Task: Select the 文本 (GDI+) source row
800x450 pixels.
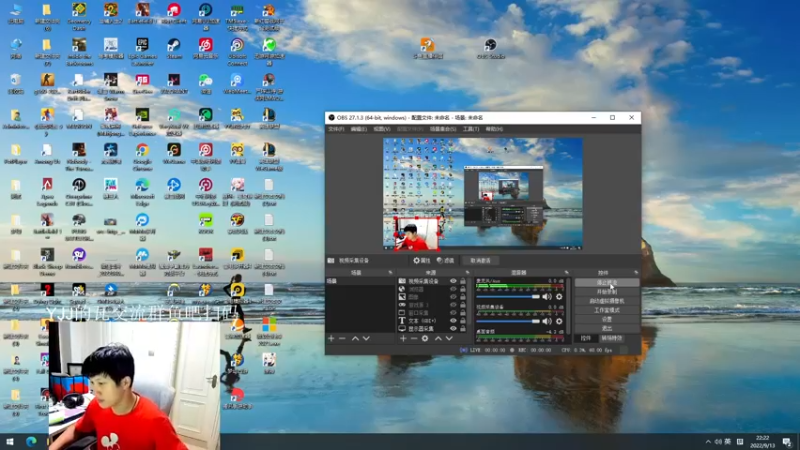Action: pyautogui.click(x=432, y=321)
